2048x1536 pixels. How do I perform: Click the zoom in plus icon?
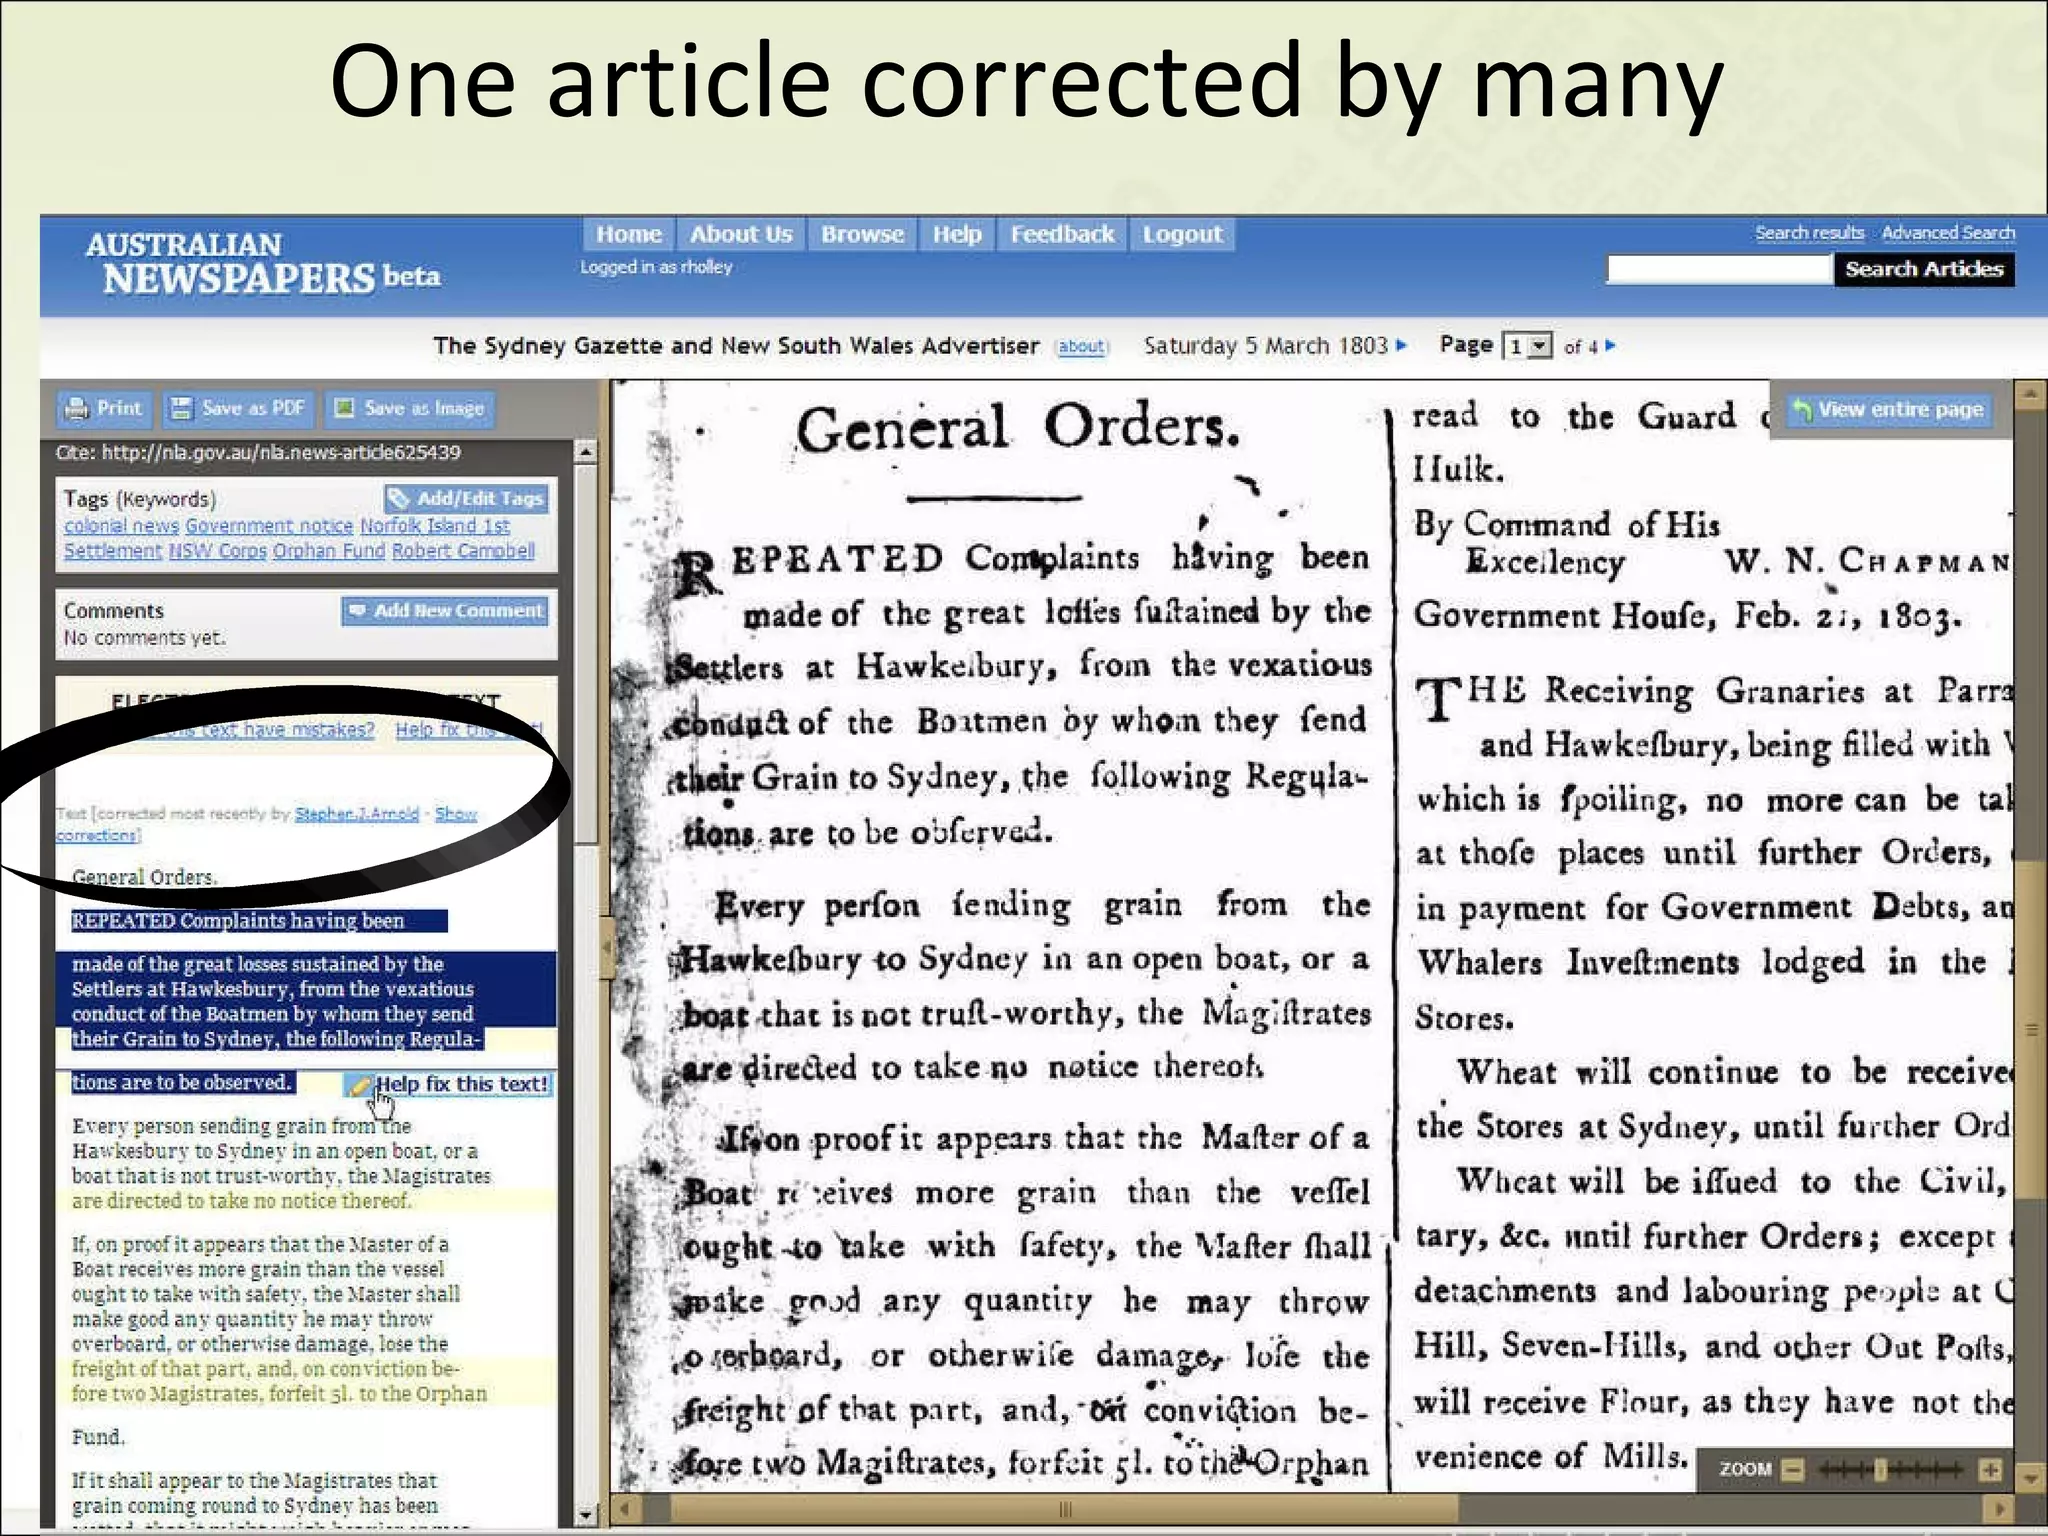coord(1990,1469)
